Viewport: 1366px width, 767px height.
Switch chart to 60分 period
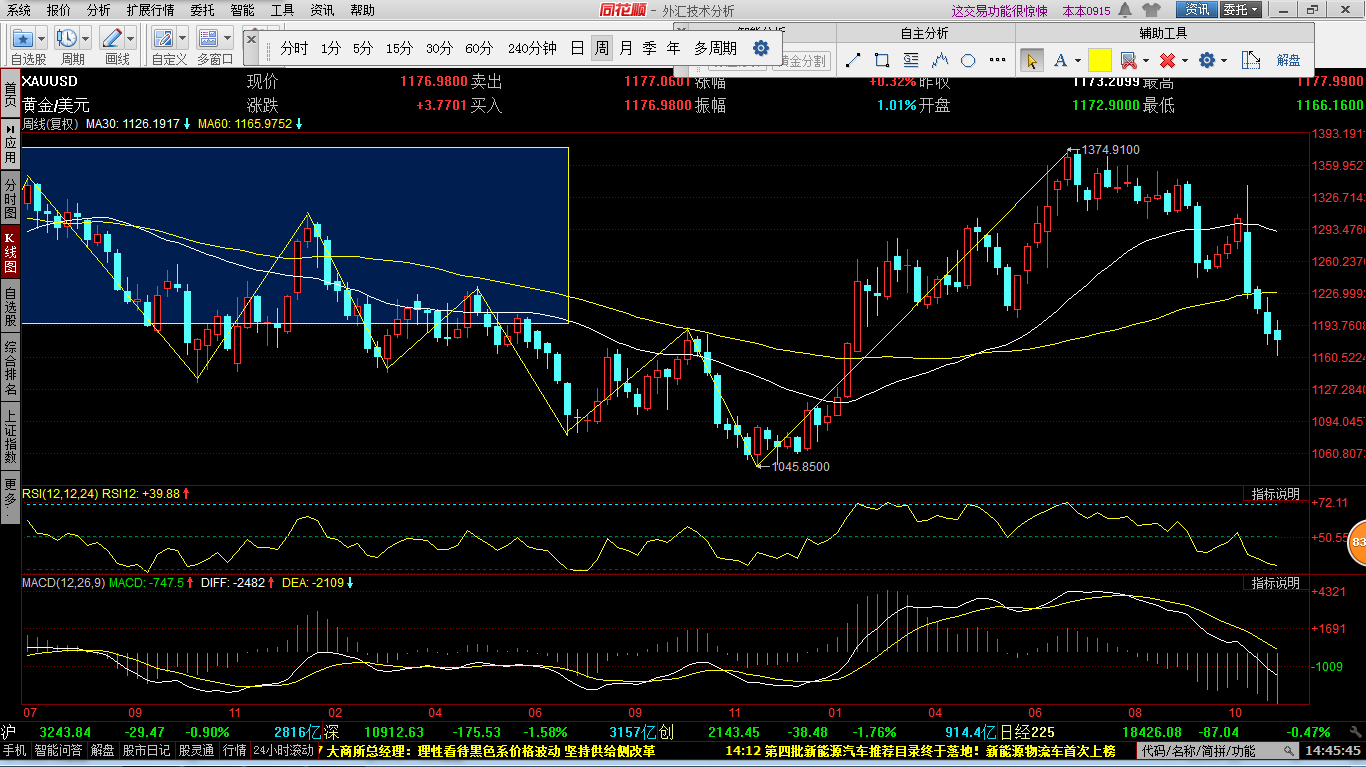point(479,48)
